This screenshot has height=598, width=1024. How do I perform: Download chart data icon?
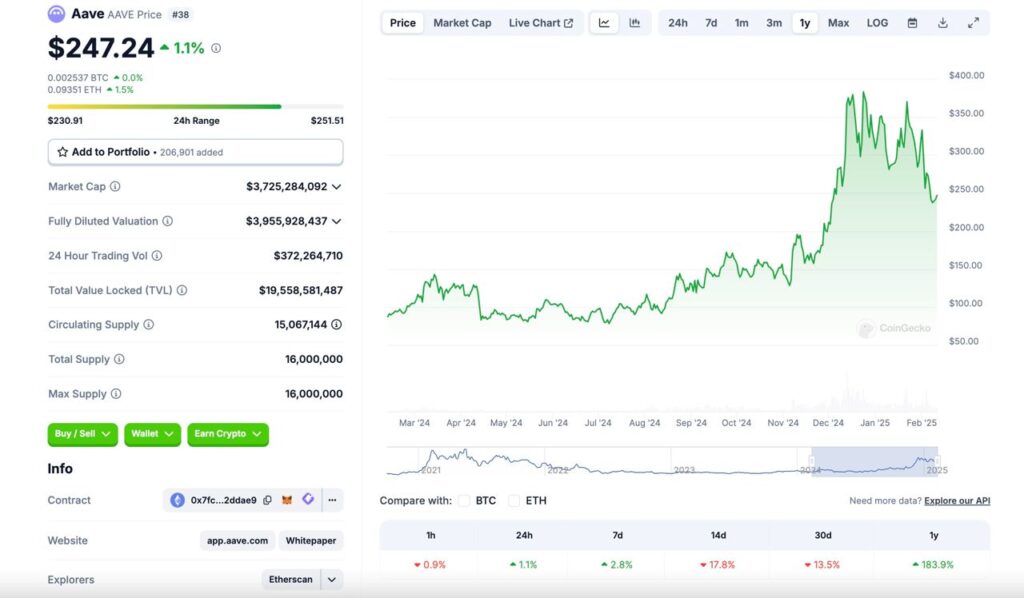[x=943, y=23]
